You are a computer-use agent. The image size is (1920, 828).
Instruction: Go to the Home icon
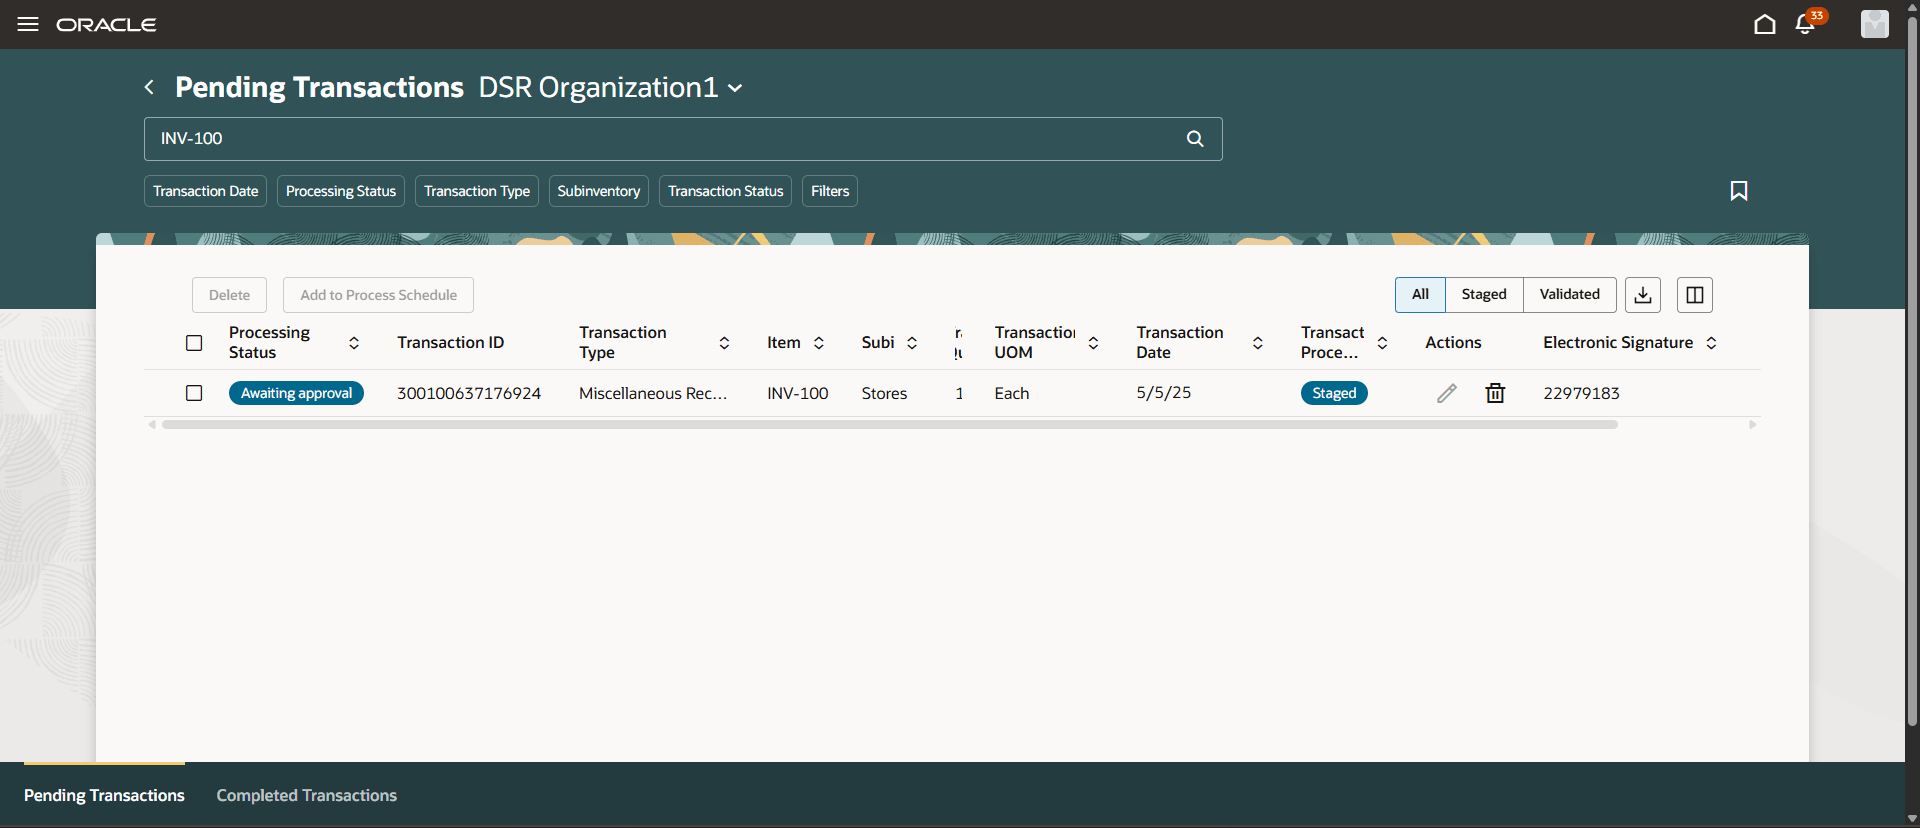1765,24
